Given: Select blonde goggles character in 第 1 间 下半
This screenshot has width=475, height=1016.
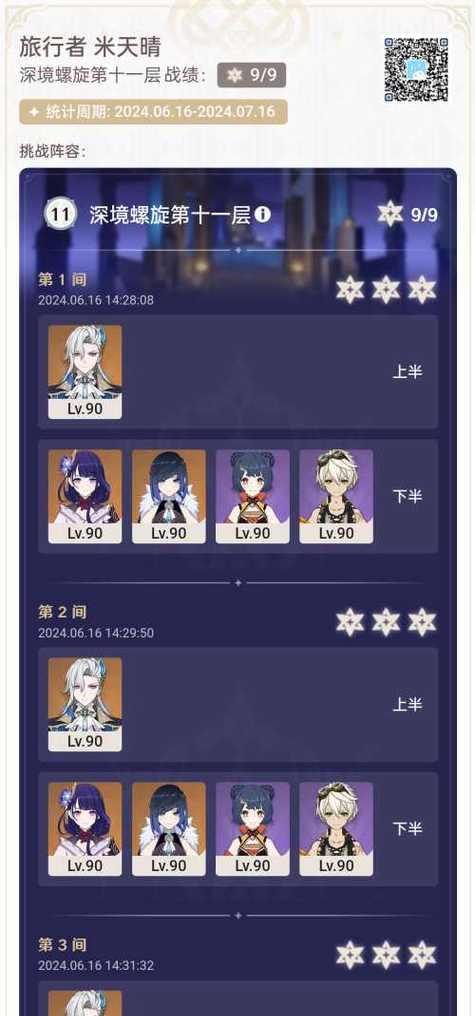Looking at the screenshot, I should [x=336, y=496].
